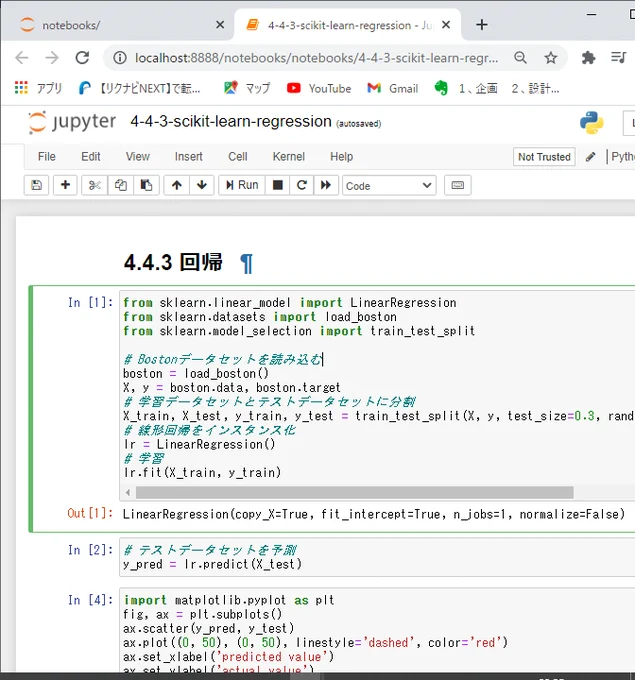The width and height of the screenshot is (635, 680).
Task: Click the Out[1] LinearRegression output text
Action: (373, 514)
